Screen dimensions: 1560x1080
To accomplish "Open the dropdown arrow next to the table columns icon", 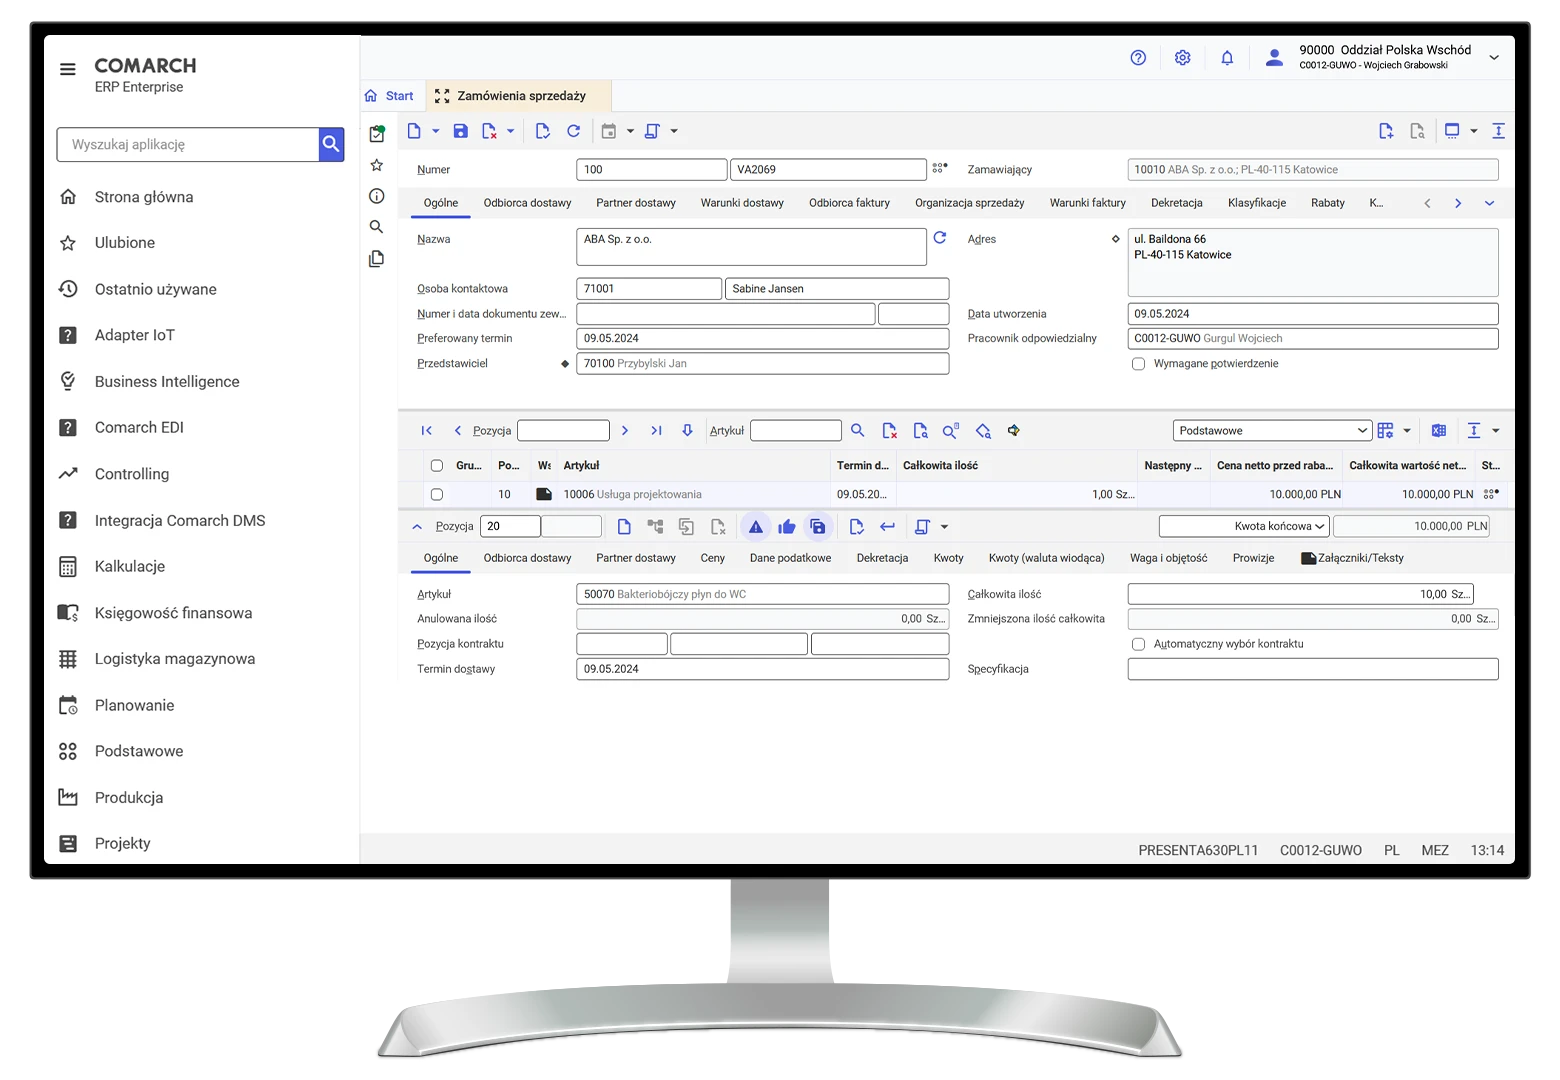I will point(1407,431).
